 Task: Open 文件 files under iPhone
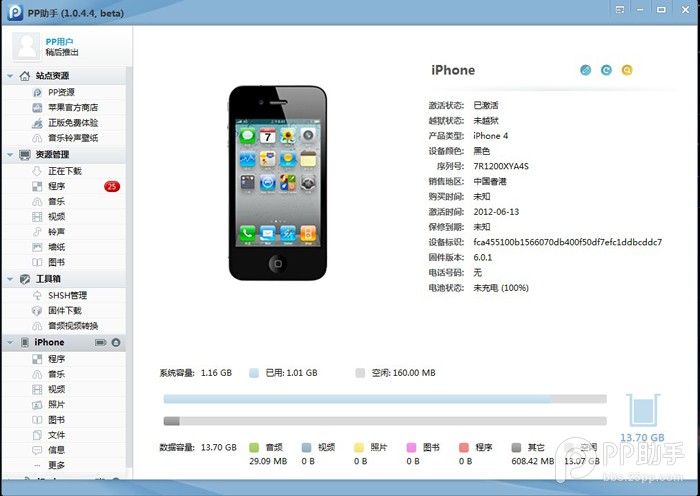63,435
